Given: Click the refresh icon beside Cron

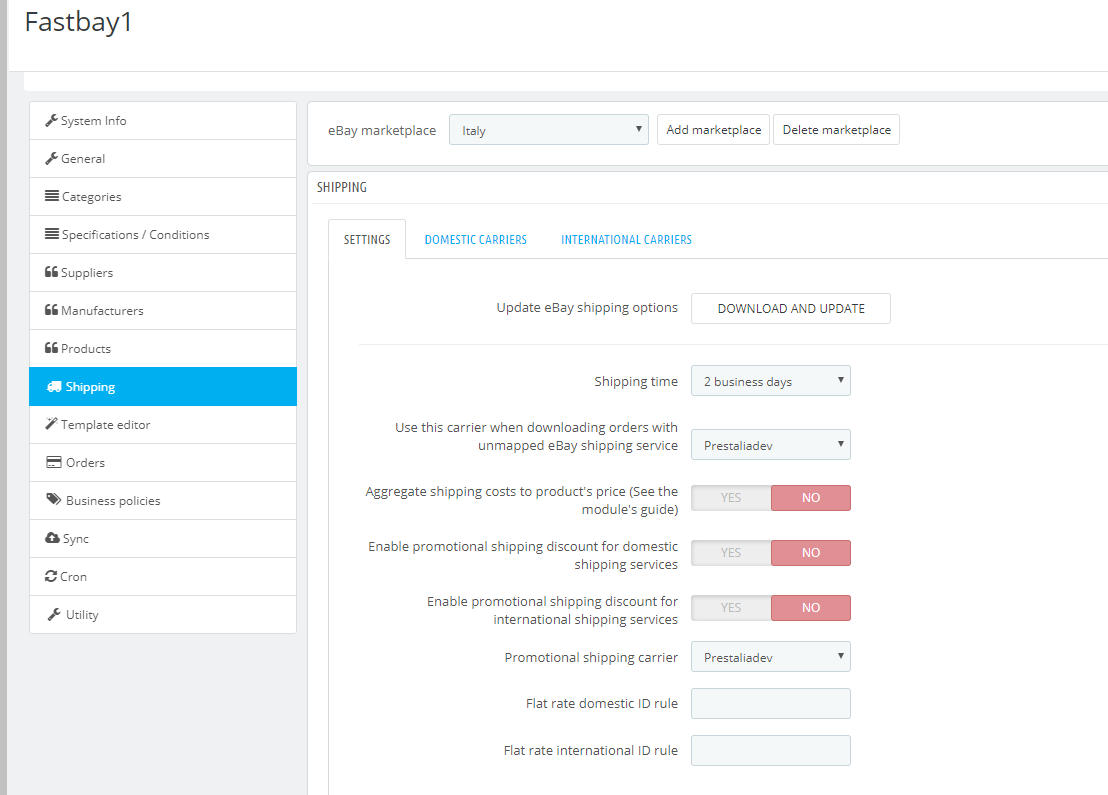Looking at the screenshot, I should point(51,576).
